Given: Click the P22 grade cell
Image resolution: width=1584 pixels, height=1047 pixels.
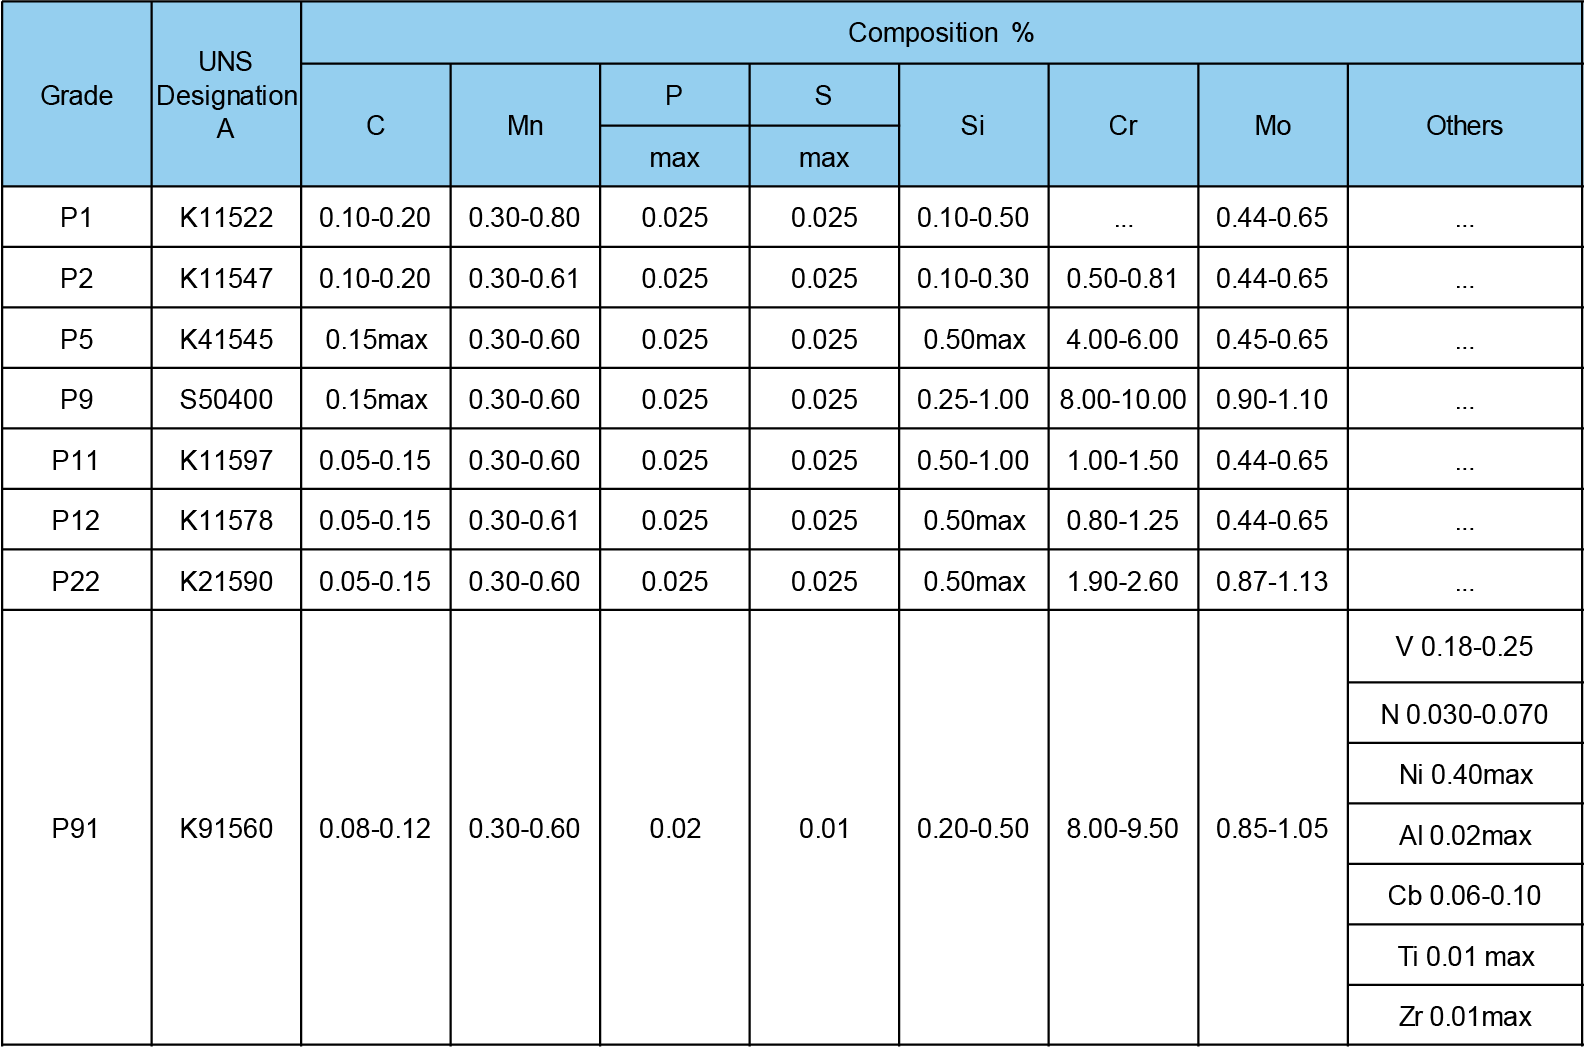Looking at the screenshot, I should click(76, 581).
